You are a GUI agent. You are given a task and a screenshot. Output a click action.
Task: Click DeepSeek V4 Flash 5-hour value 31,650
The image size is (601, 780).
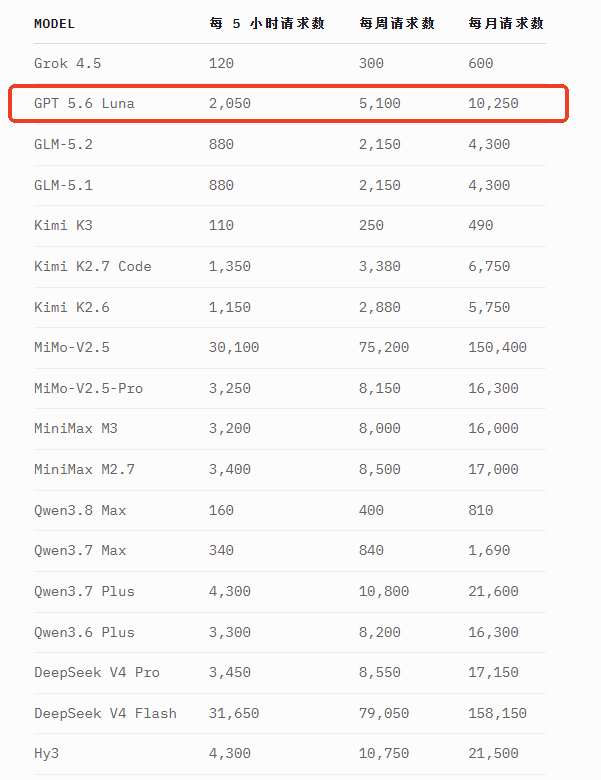[x=234, y=713]
